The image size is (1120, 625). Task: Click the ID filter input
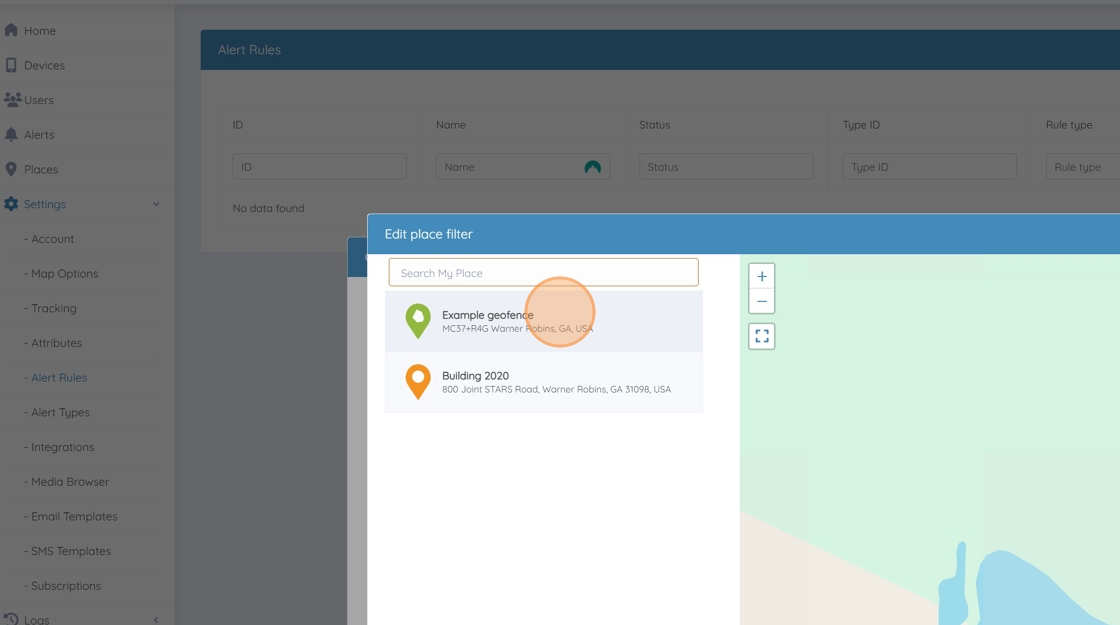319,166
